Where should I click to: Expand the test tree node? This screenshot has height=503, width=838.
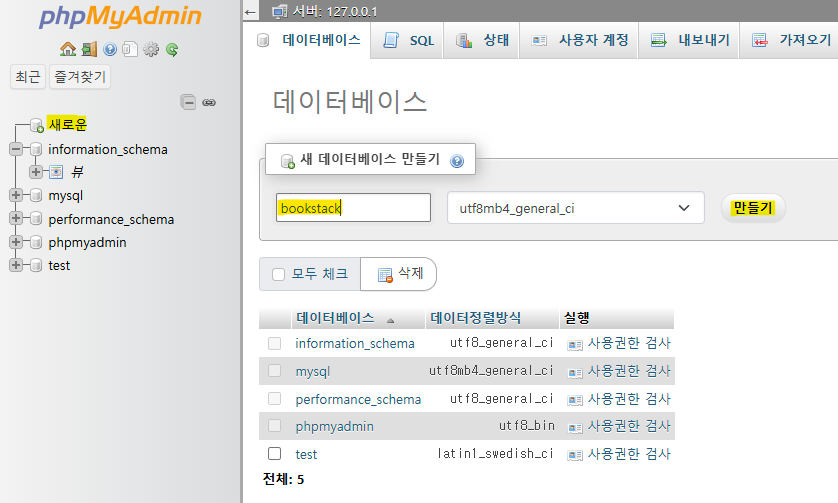[16, 265]
